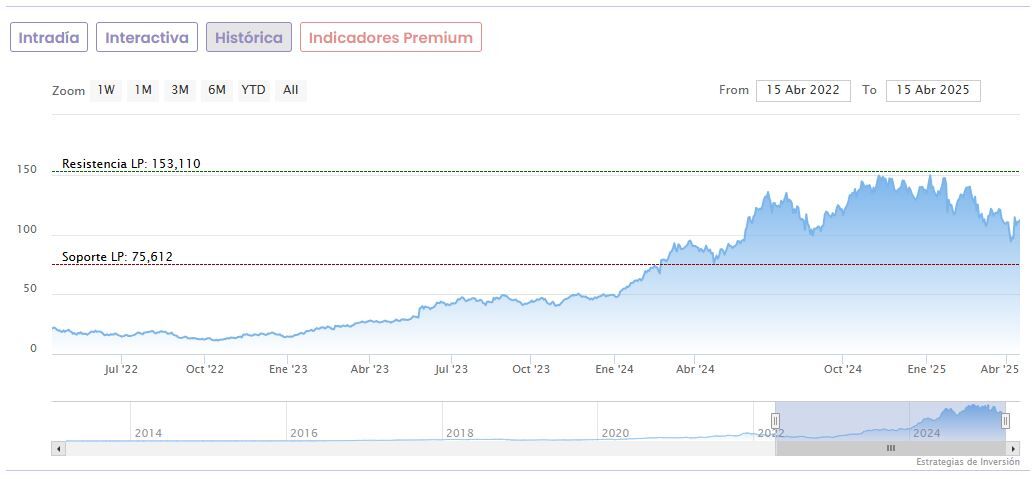Edit the From date field
1036x479 pixels.
click(x=803, y=90)
